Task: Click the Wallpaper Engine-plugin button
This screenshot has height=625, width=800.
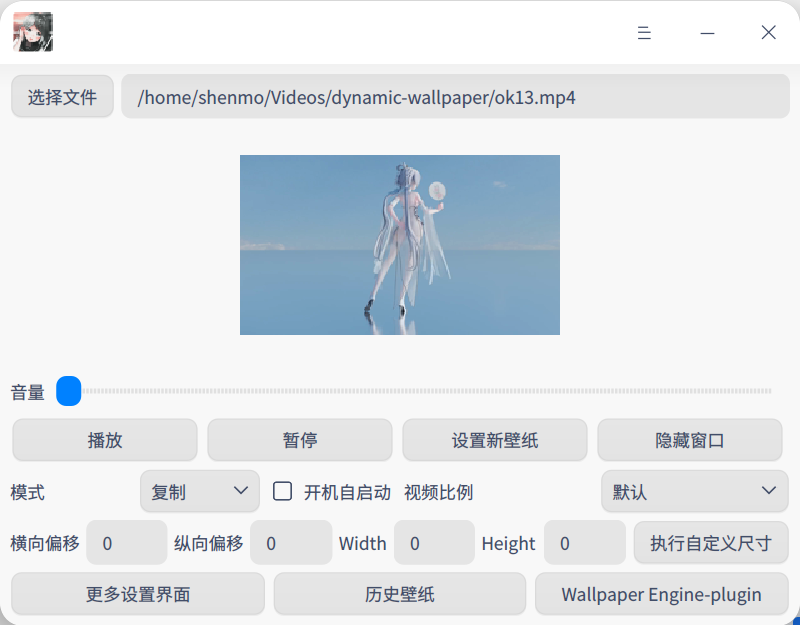Action: point(662,594)
